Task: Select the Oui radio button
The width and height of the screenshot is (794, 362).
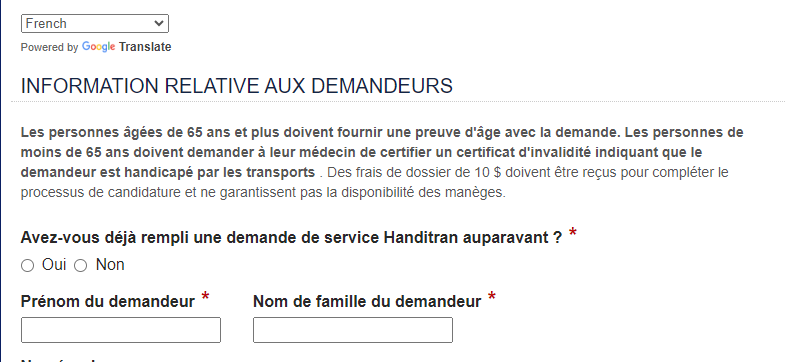Action: tap(28, 266)
